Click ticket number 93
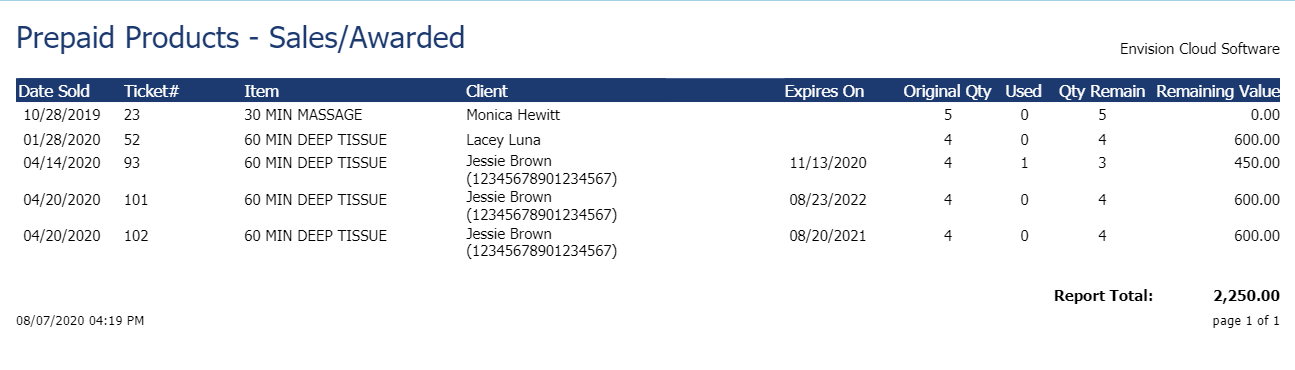This screenshot has height=370, width=1295. (x=134, y=162)
